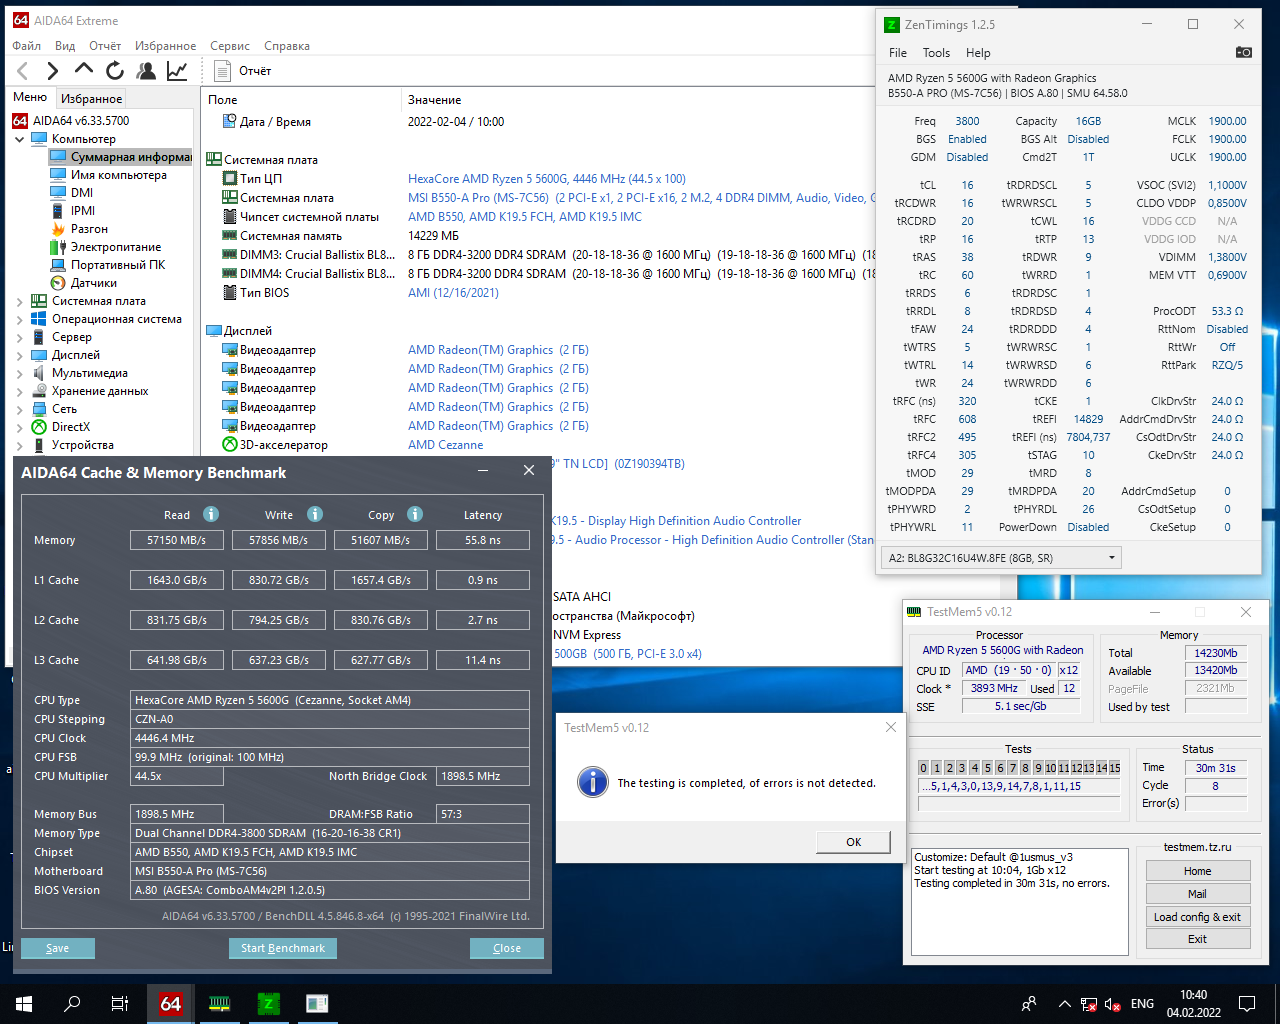1280x1024 pixels.
Task: Switch to AIDA64 via its taskbar icon
Action: click(x=171, y=1004)
